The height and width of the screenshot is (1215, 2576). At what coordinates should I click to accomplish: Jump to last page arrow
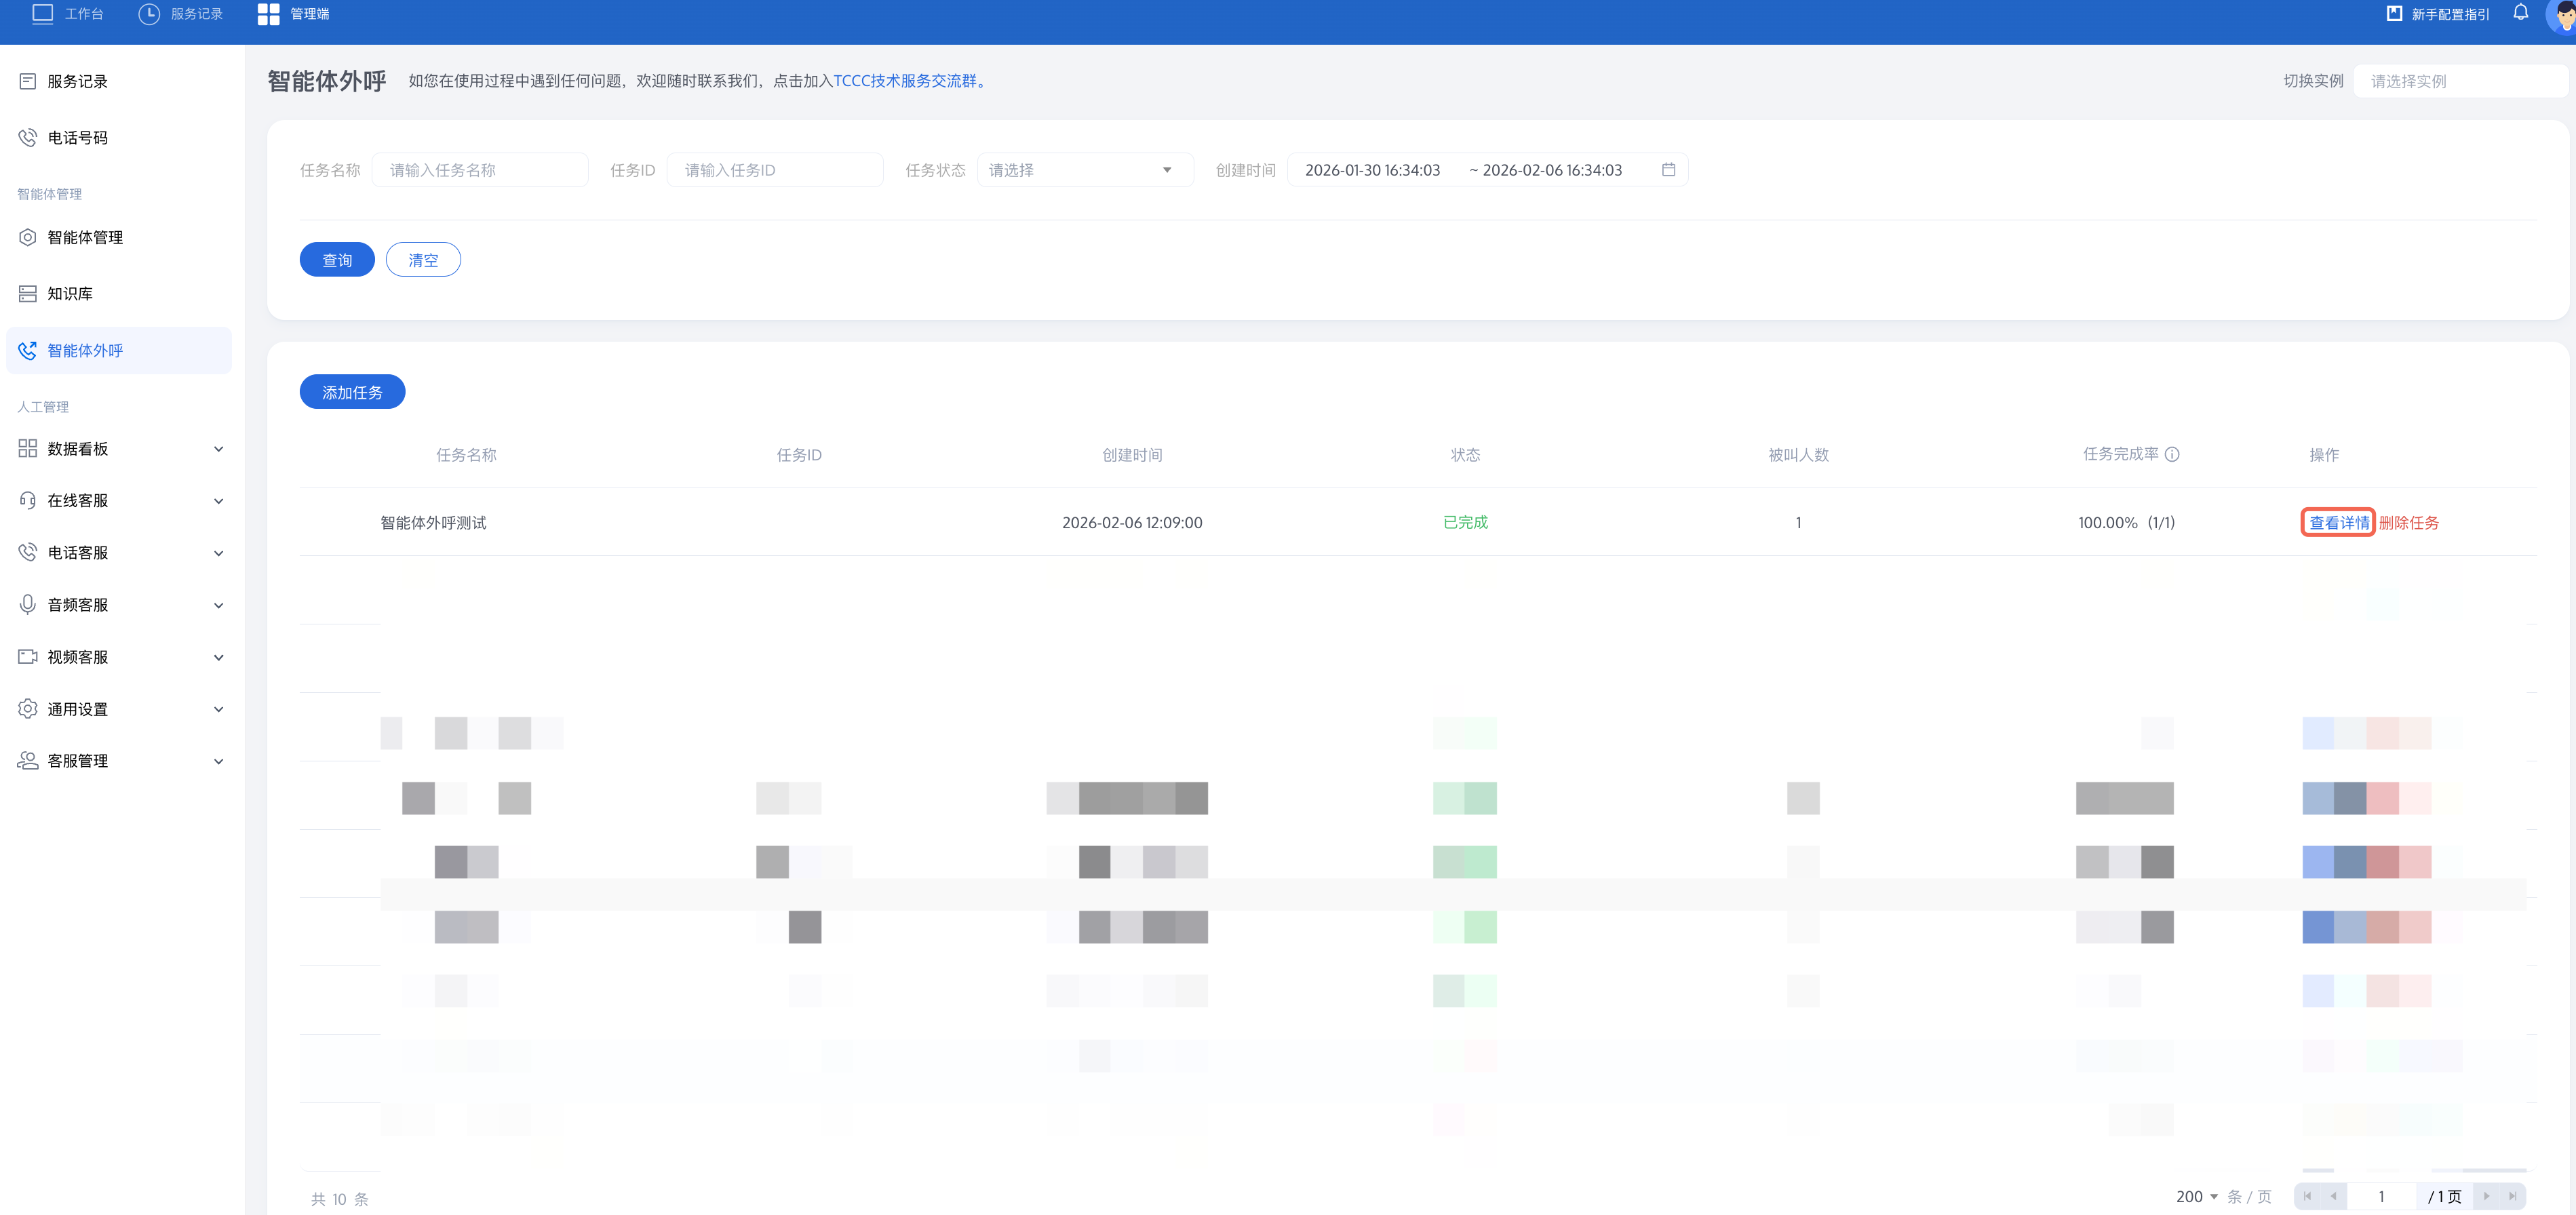(x=2512, y=1196)
